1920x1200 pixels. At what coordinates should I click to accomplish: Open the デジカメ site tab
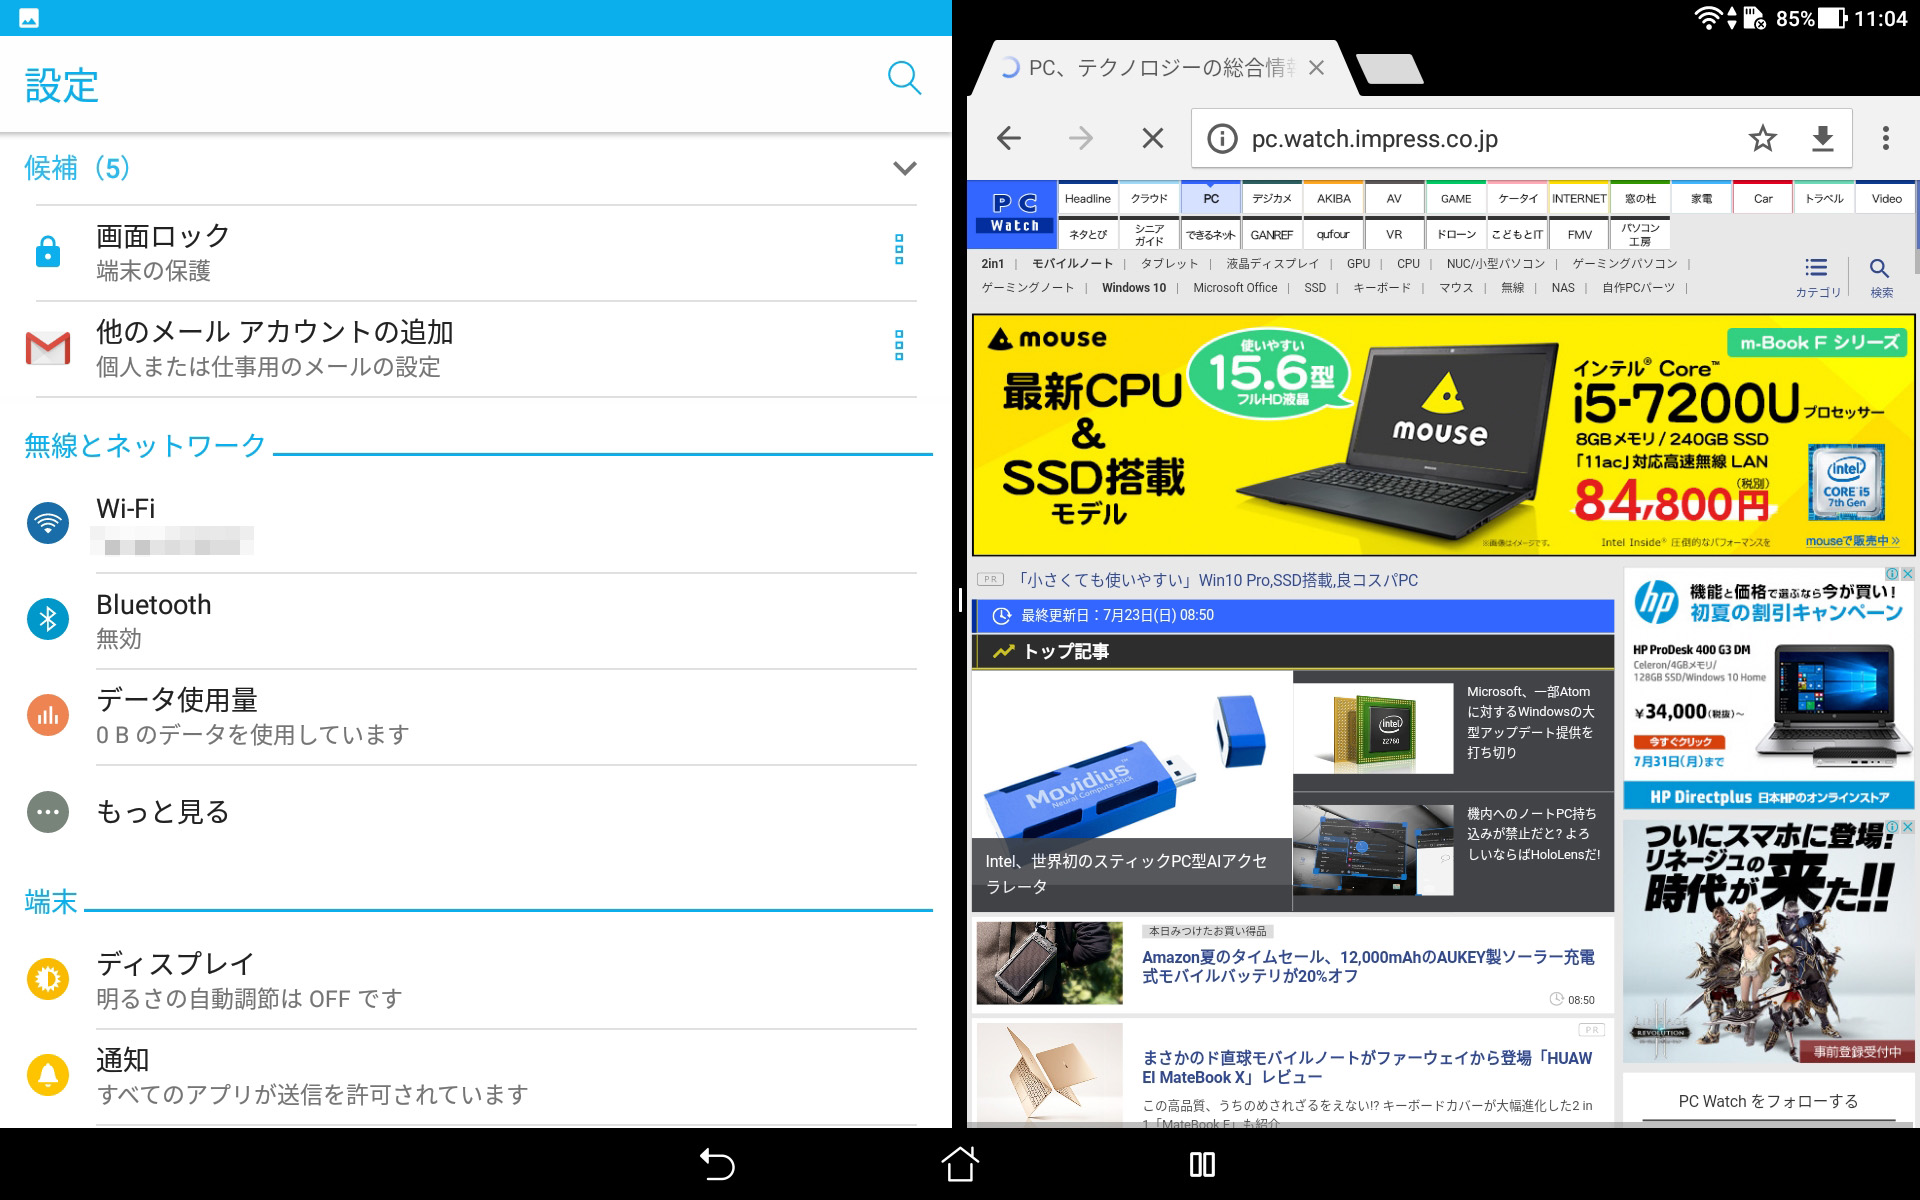tap(1272, 198)
